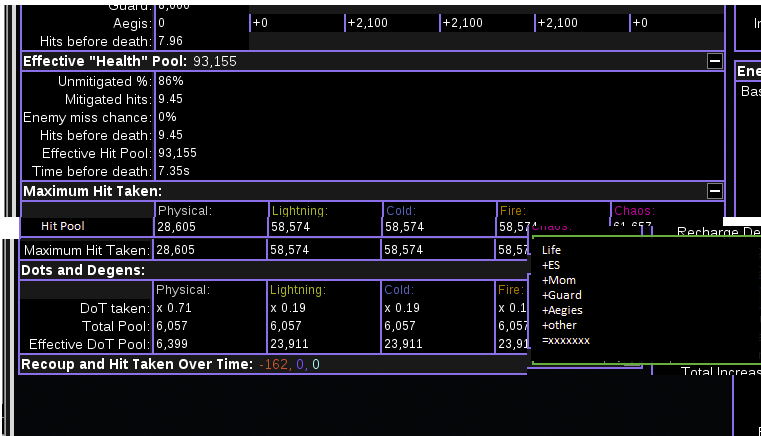Viewport: 761px width, 436px height.
Task: Click Hits before death value 7.96
Action: tap(170, 41)
